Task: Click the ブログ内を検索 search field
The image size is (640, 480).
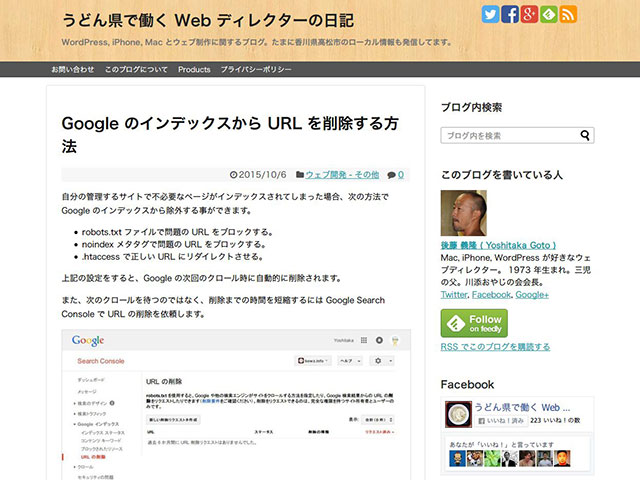Action: pyautogui.click(x=517, y=136)
